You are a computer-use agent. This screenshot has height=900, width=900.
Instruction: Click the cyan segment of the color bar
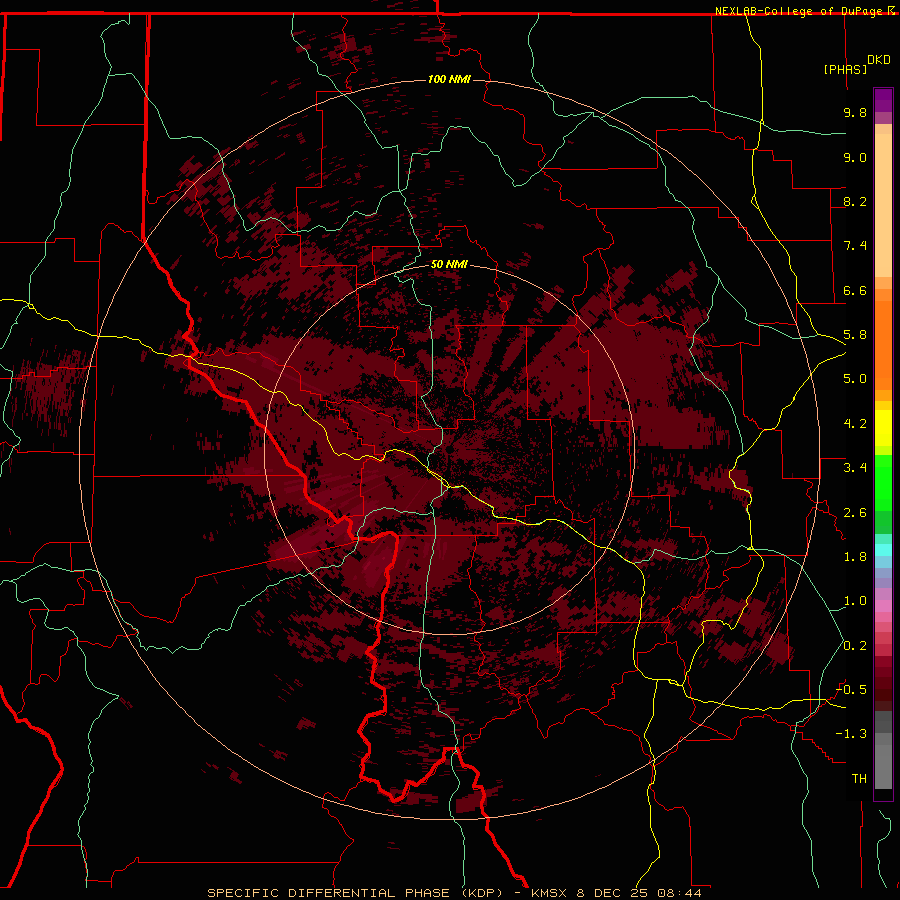(883, 550)
